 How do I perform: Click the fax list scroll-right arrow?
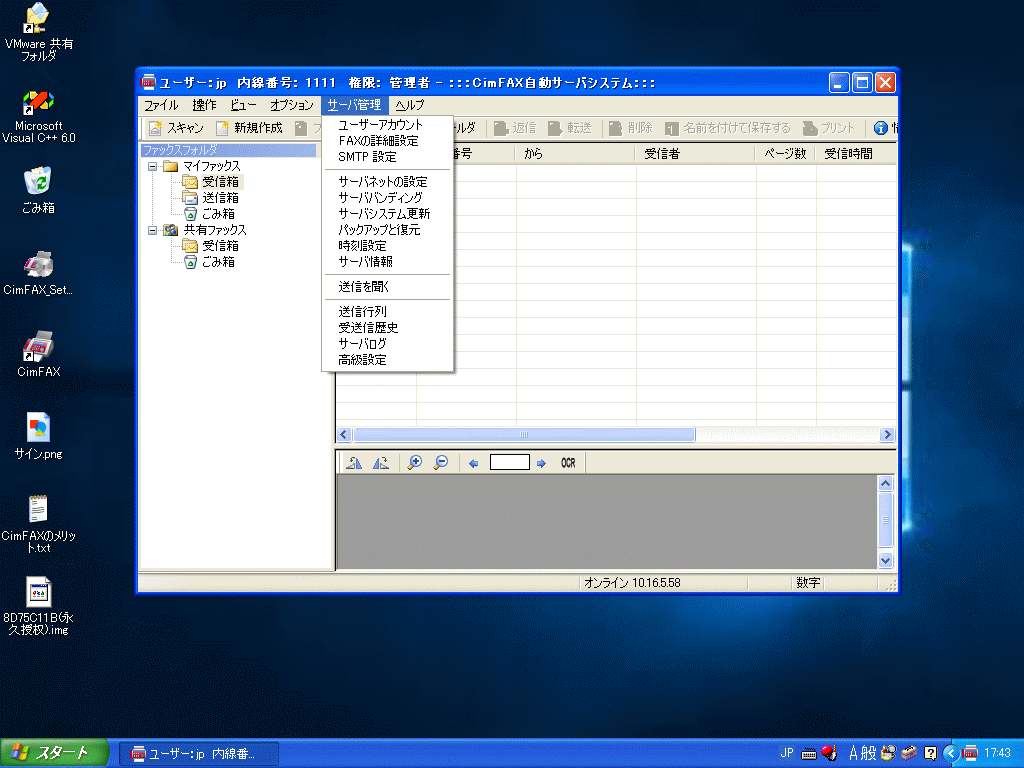pyautogui.click(x=887, y=435)
